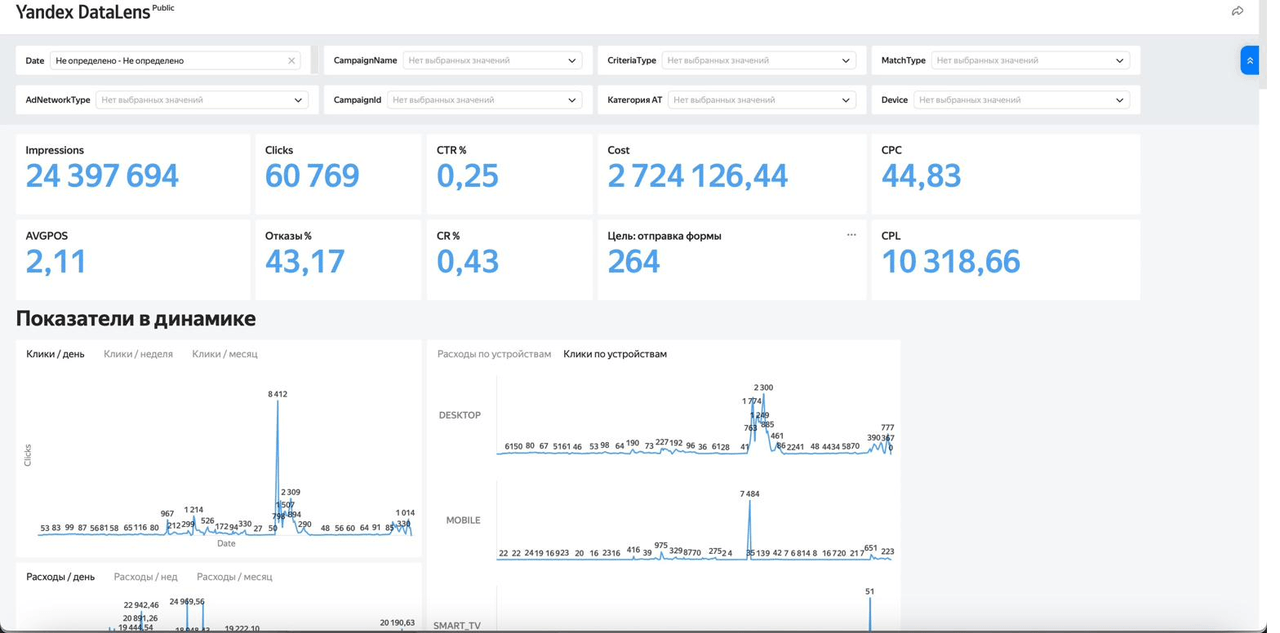Expand the AdNetworkType dropdown

coord(201,100)
